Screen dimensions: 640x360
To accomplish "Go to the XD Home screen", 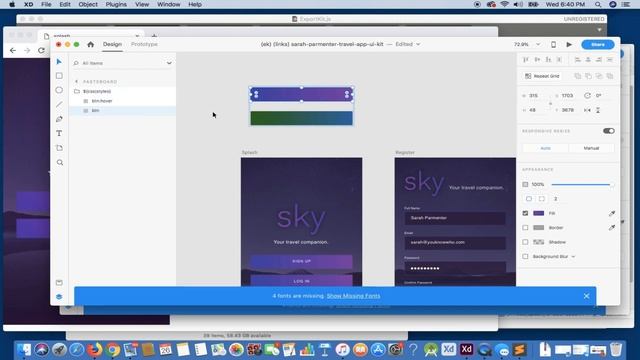I will (x=91, y=44).
